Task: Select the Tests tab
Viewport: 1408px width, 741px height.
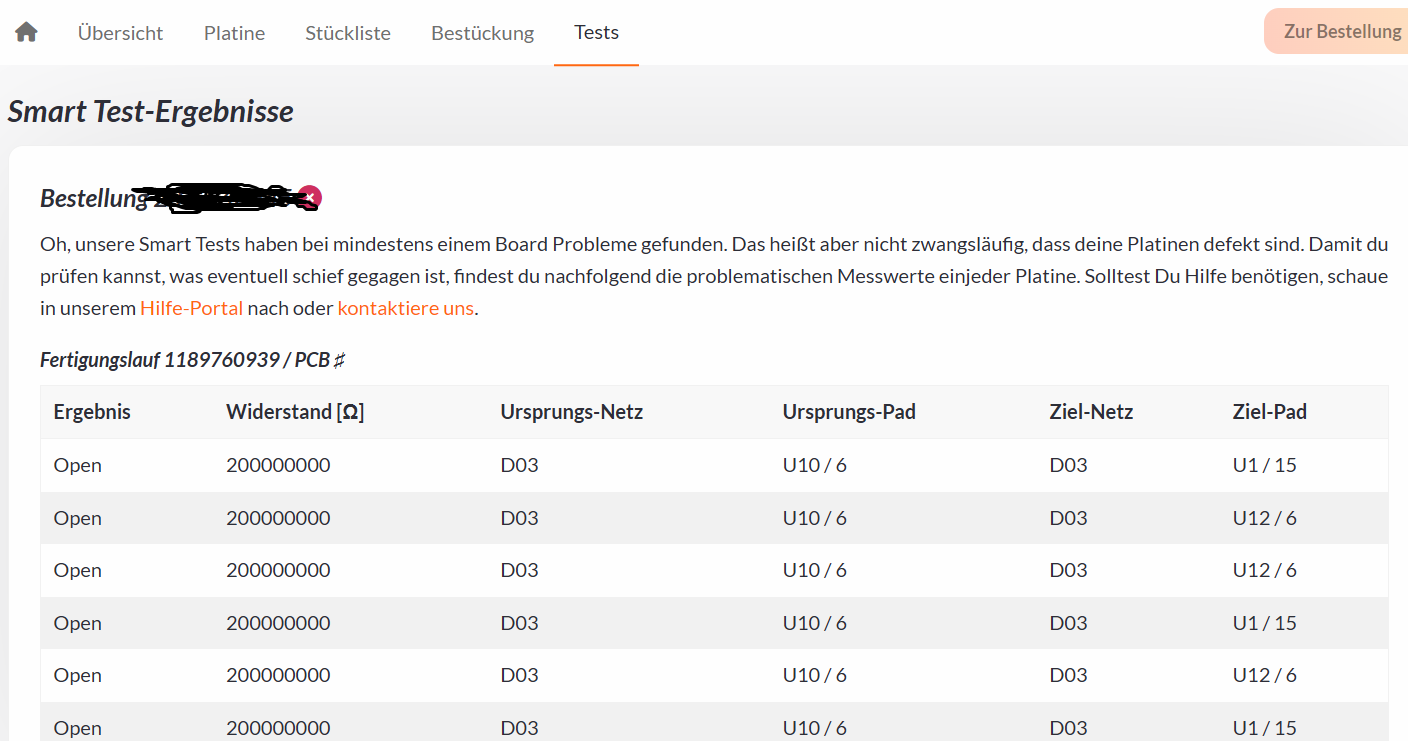Action: coord(596,32)
